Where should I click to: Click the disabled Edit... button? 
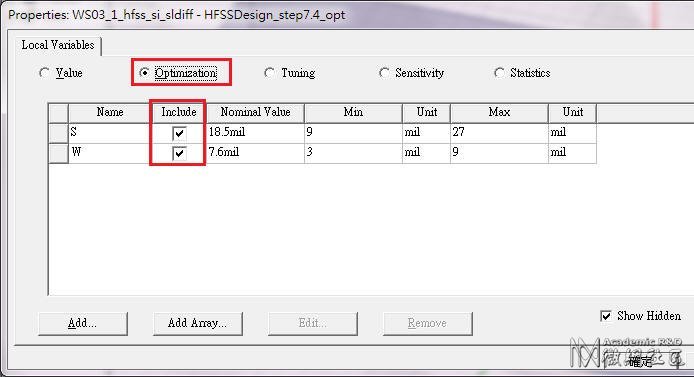pyautogui.click(x=312, y=323)
